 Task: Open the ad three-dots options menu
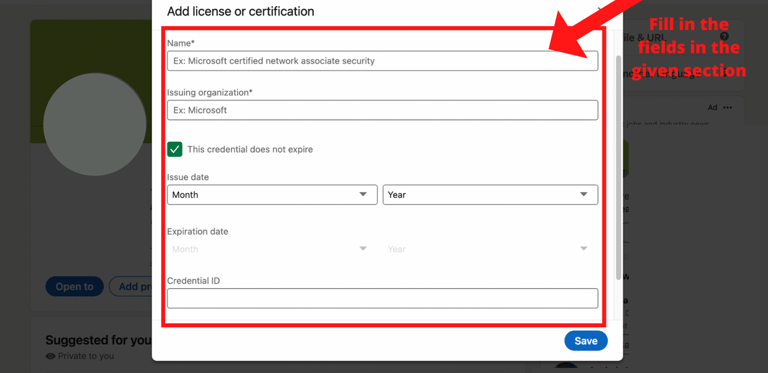coord(727,107)
